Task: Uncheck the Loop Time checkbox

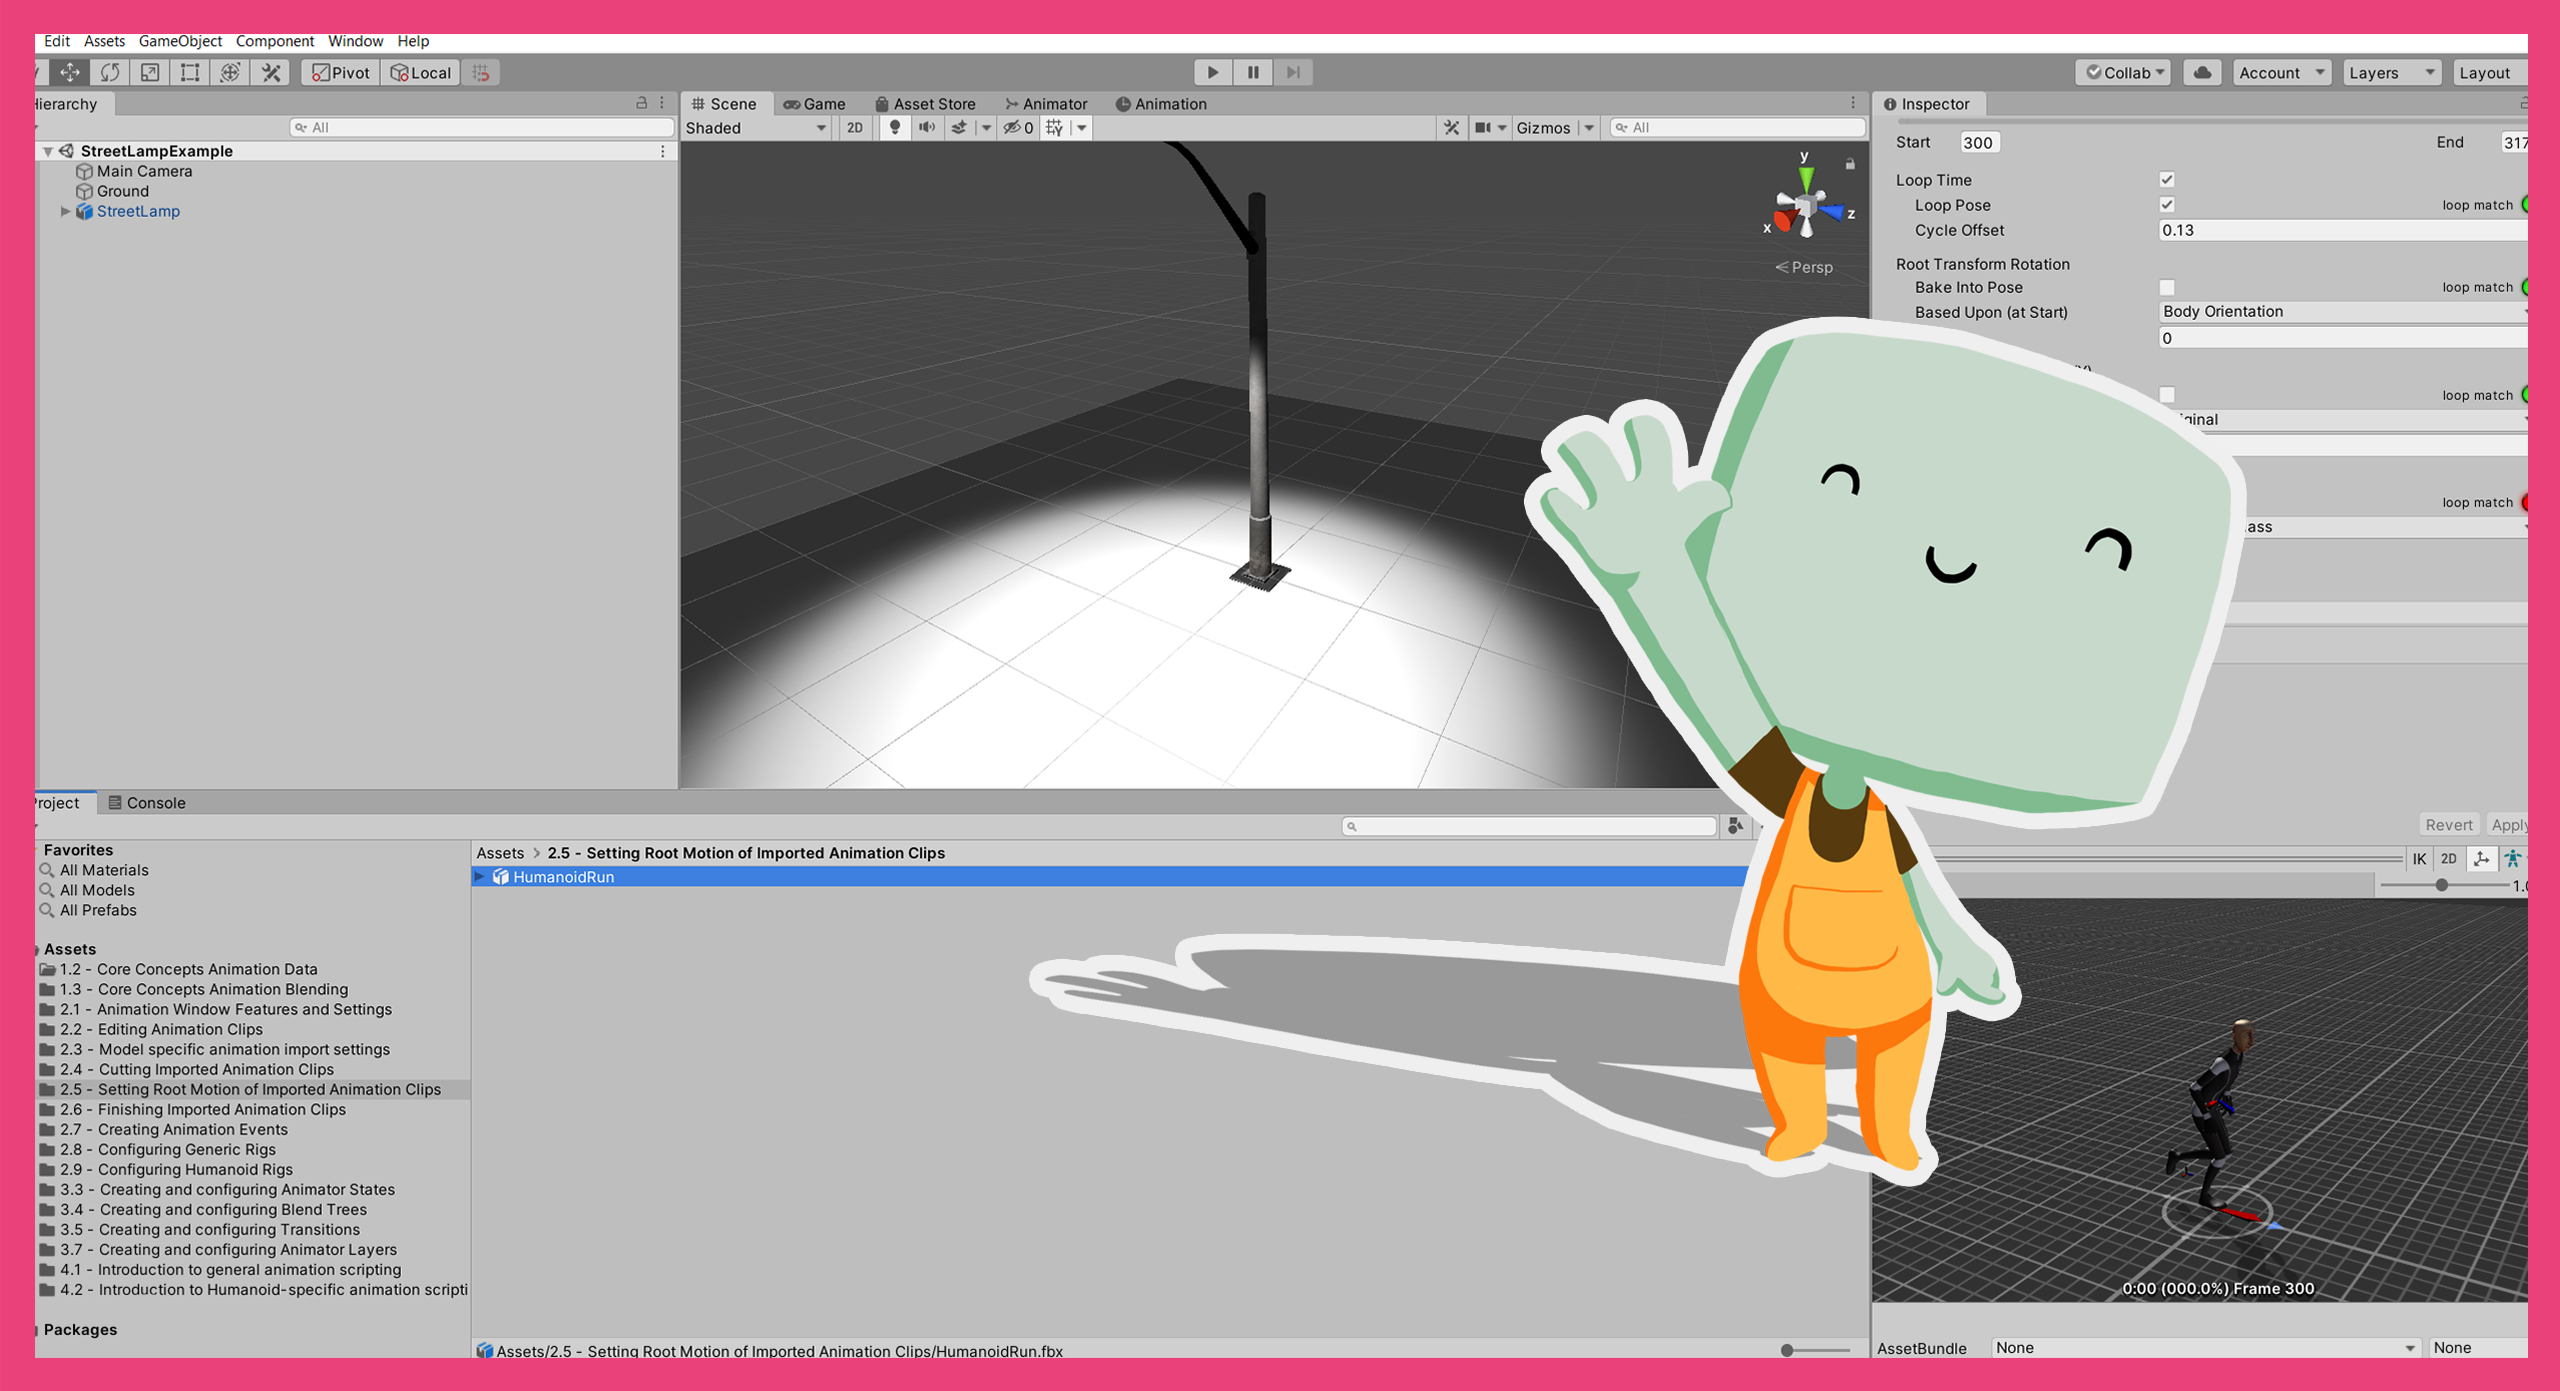Action: [2167, 180]
